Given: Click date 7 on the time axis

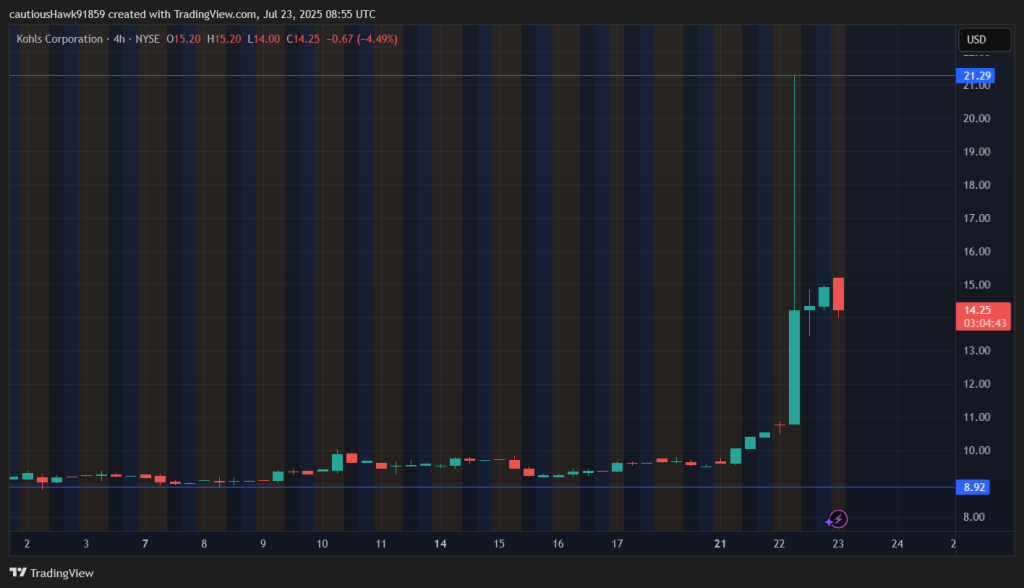Looking at the screenshot, I should tap(146, 544).
